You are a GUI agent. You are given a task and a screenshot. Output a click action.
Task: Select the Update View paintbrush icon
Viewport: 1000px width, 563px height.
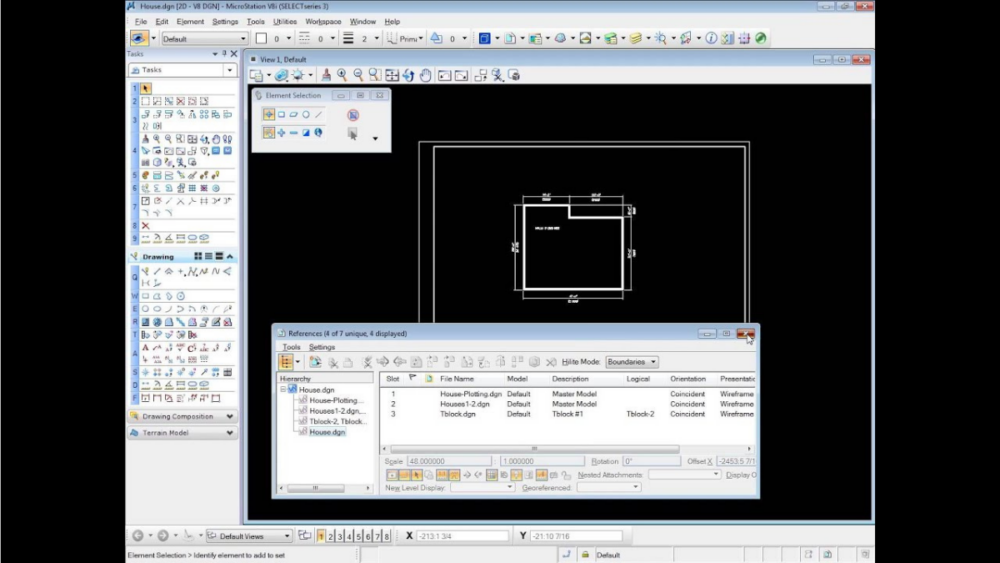(326, 75)
